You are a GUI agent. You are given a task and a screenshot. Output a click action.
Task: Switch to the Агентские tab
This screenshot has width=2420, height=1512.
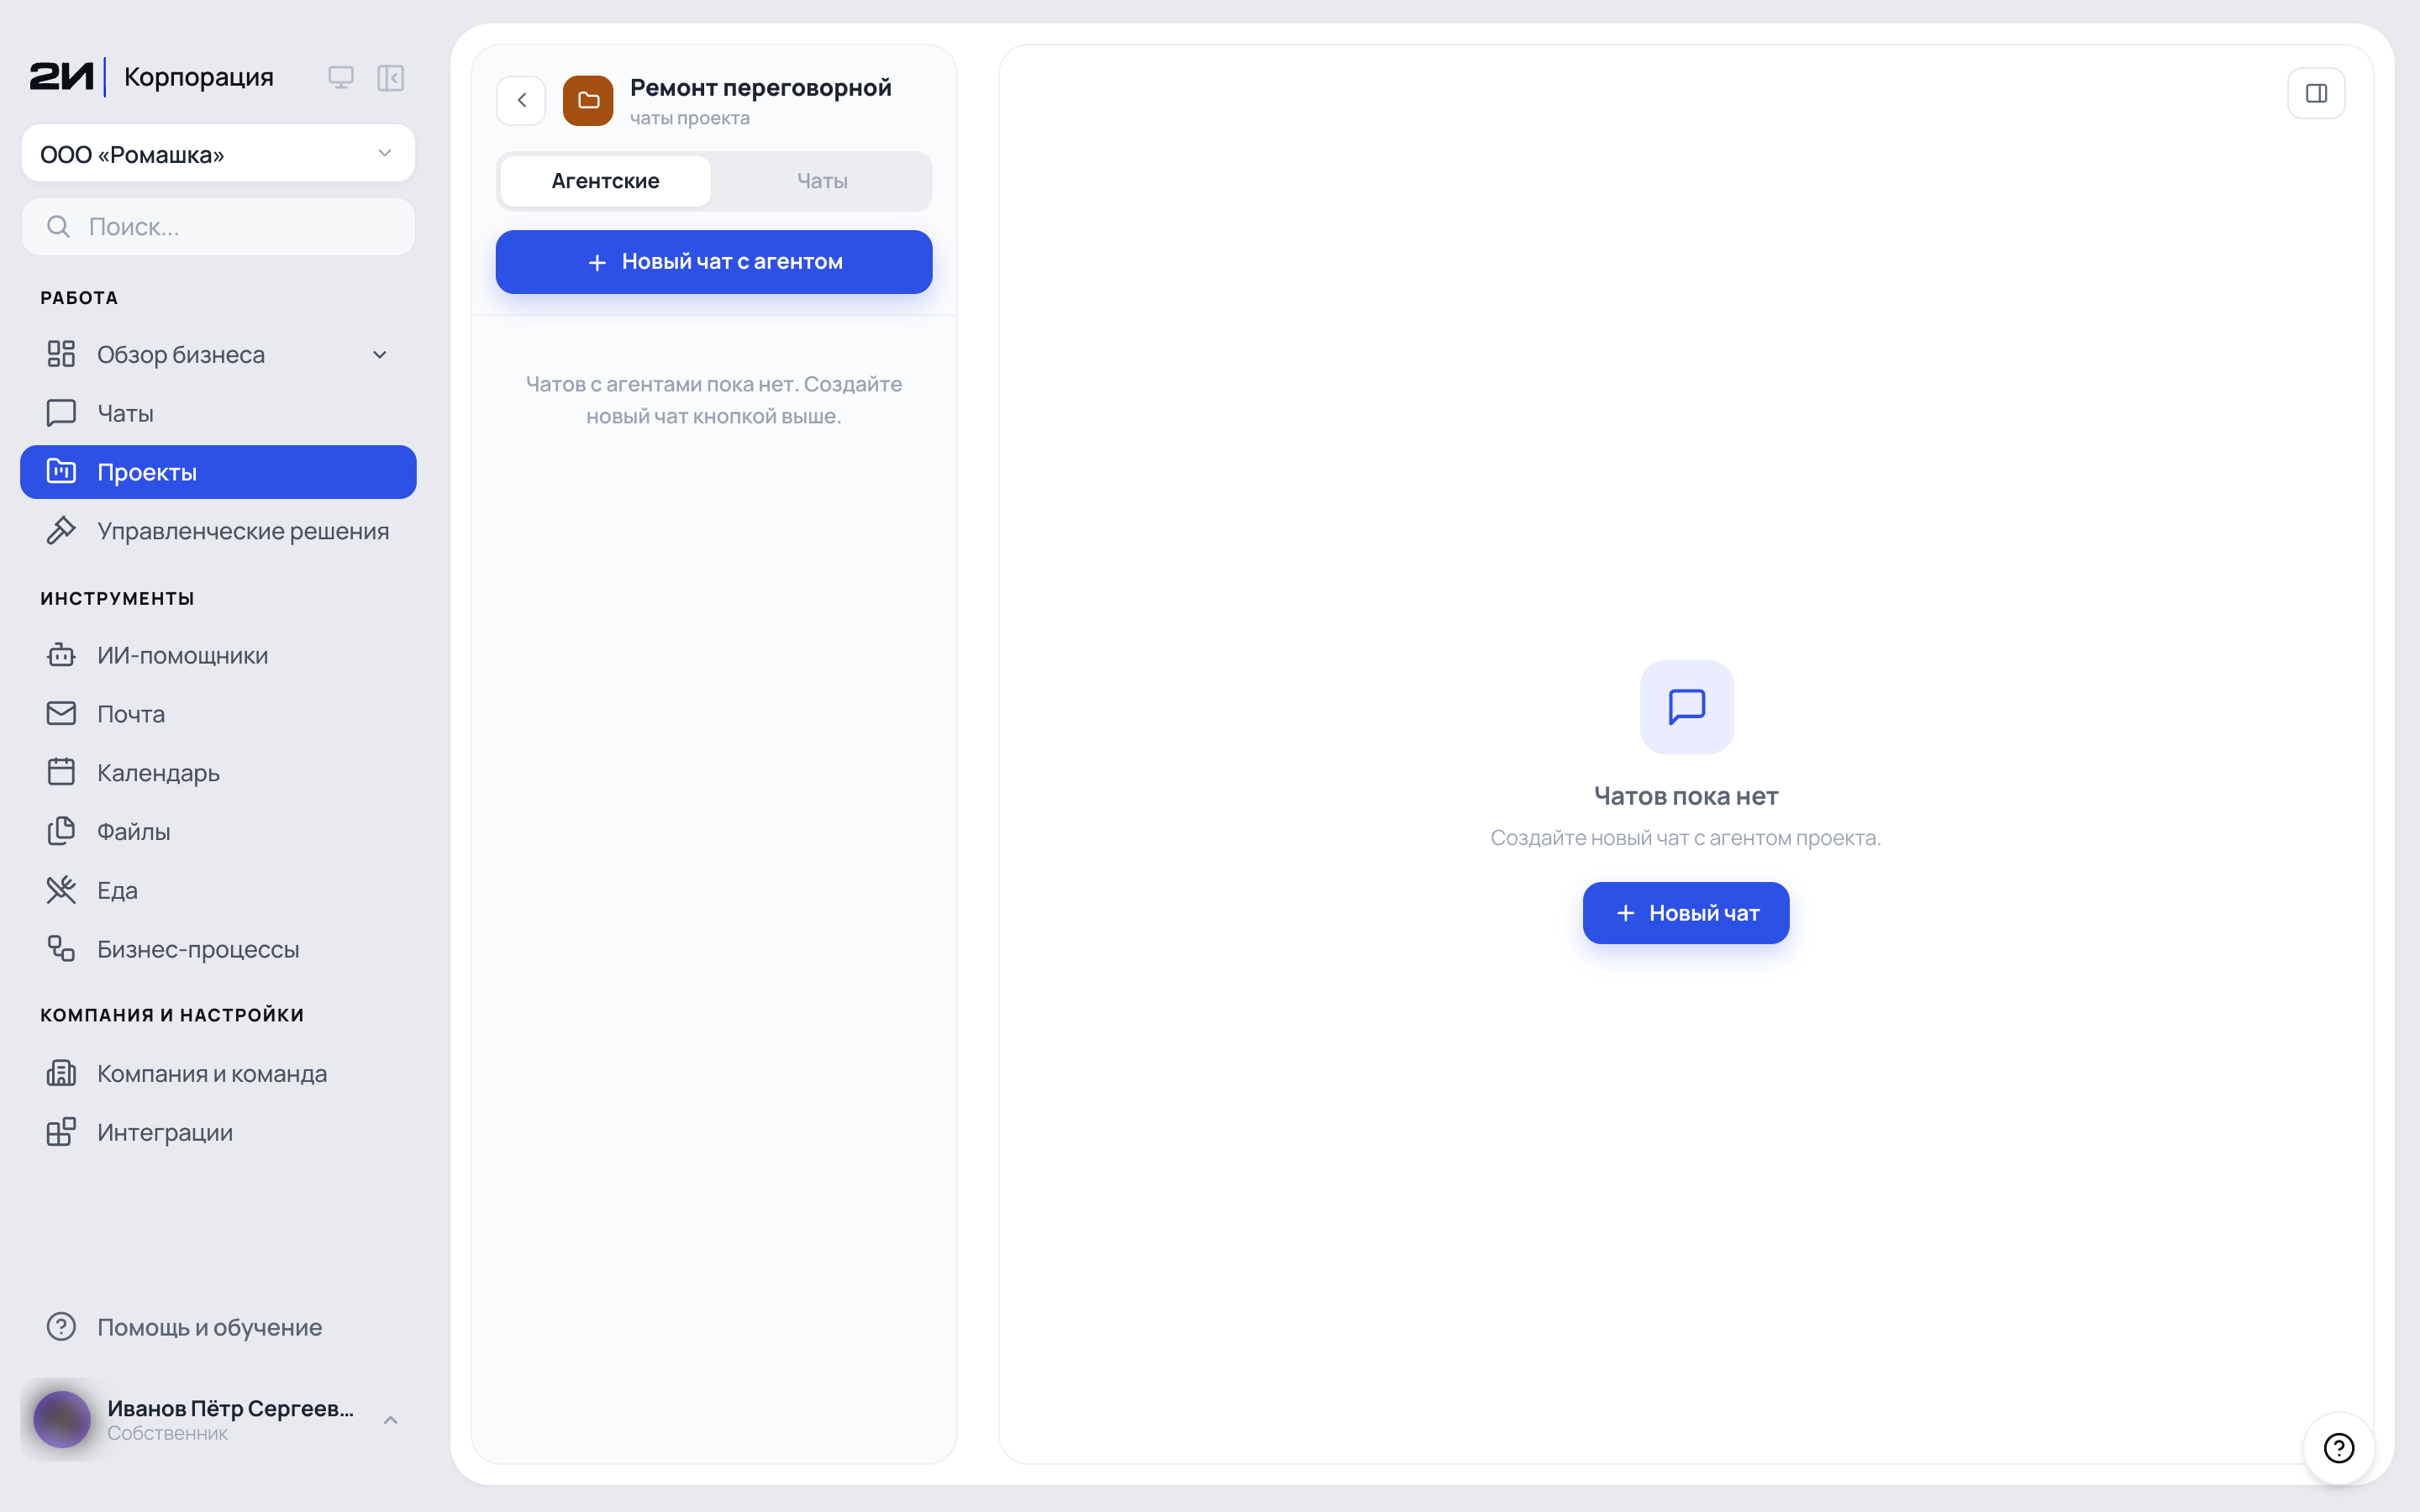[x=605, y=181]
